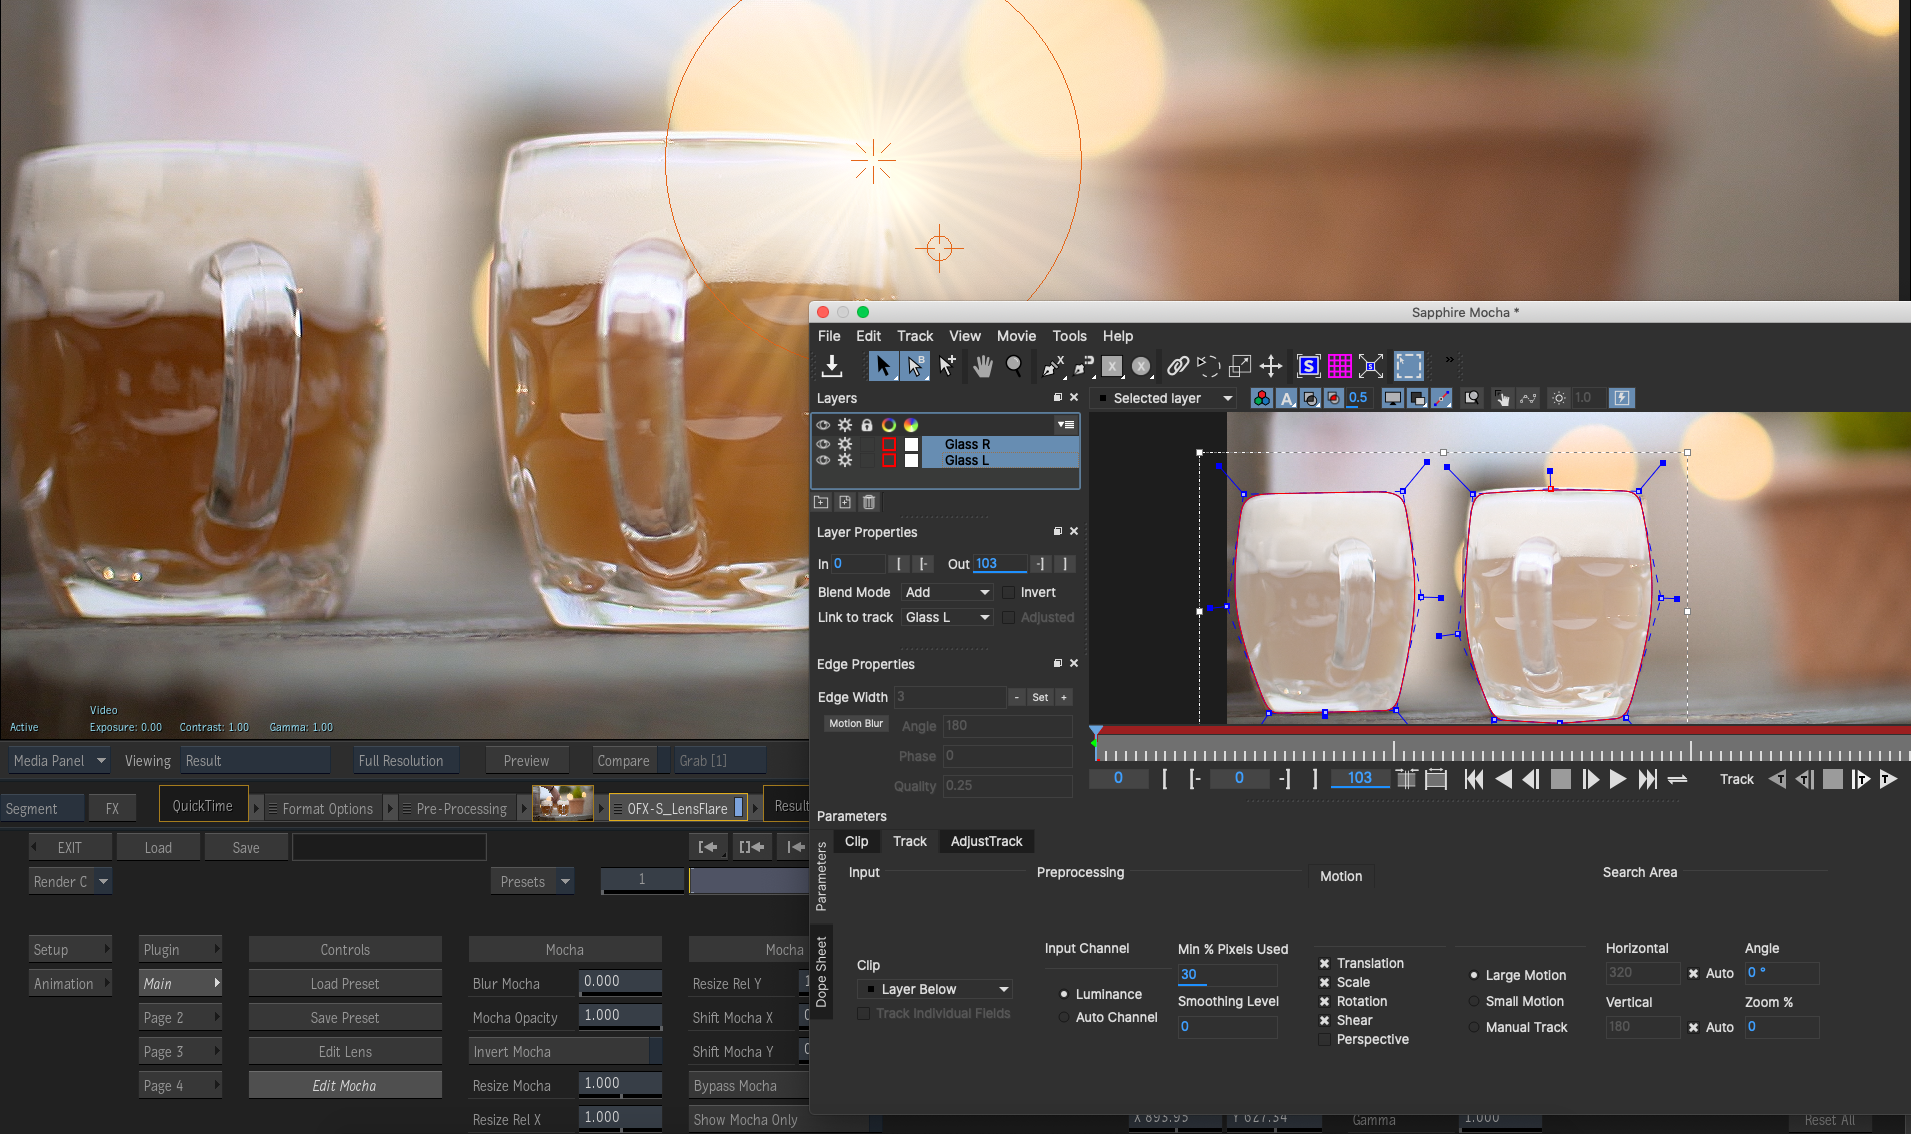Select the Rotate tool
This screenshot has height=1134, width=1911.
point(1208,366)
